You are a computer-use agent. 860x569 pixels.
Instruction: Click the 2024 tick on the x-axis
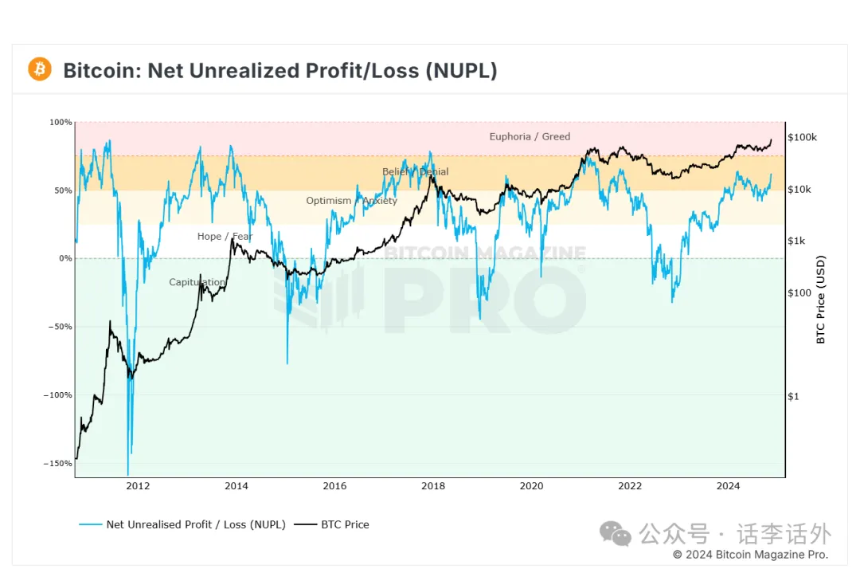(x=728, y=486)
